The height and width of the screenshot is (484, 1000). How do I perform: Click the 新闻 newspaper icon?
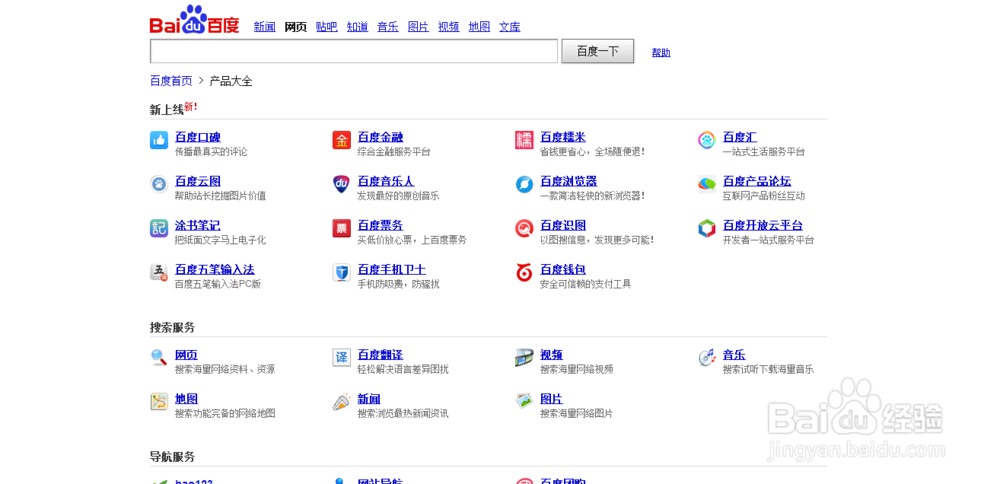[341, 402]
